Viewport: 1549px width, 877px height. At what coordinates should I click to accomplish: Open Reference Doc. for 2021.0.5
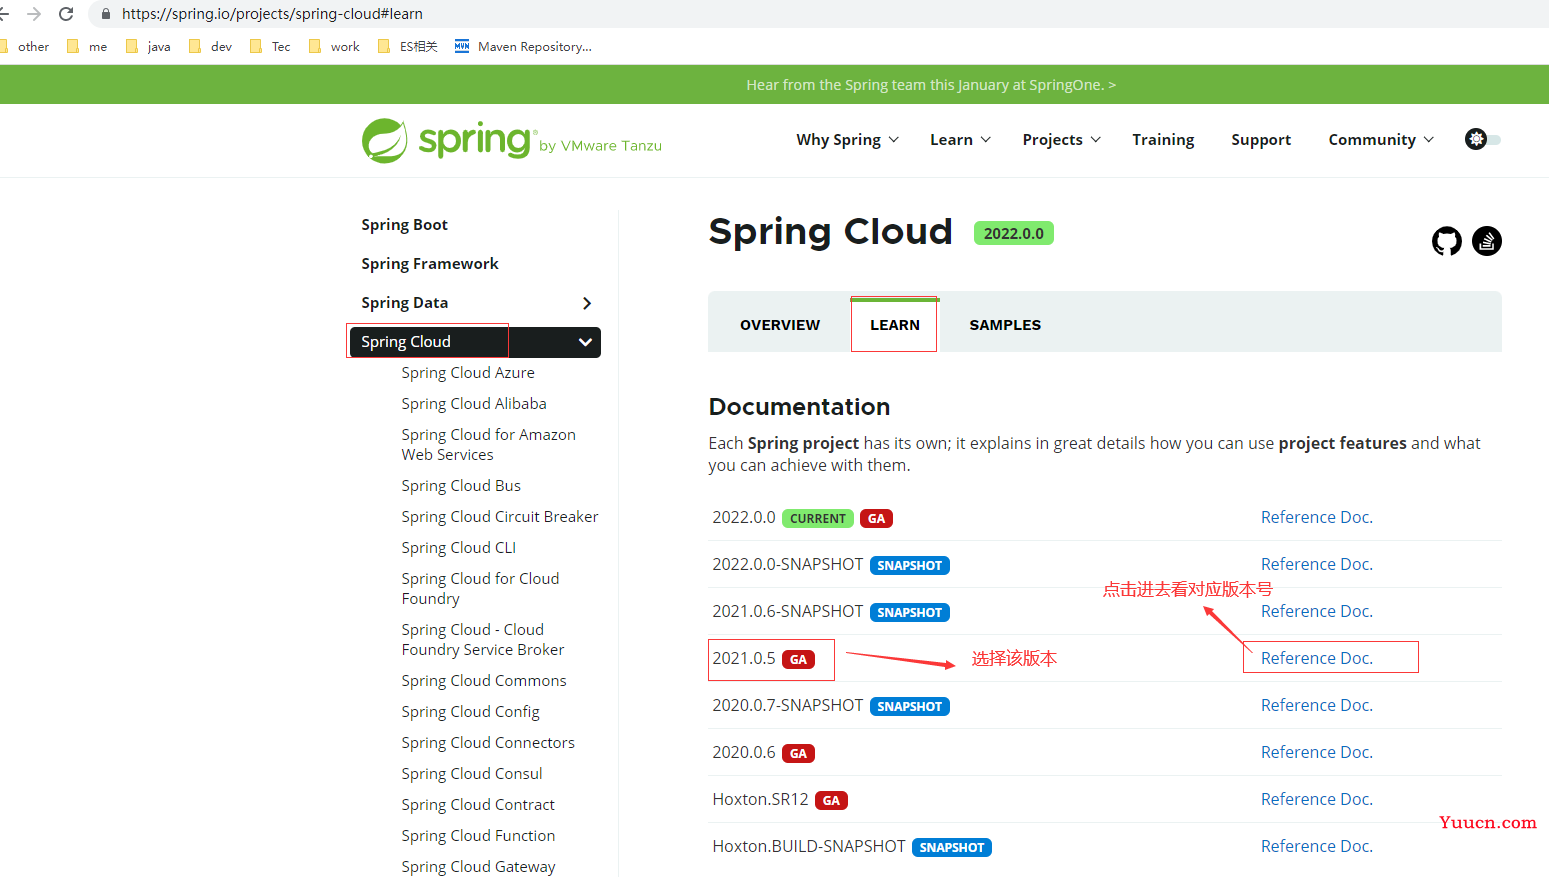[1317, 658]
